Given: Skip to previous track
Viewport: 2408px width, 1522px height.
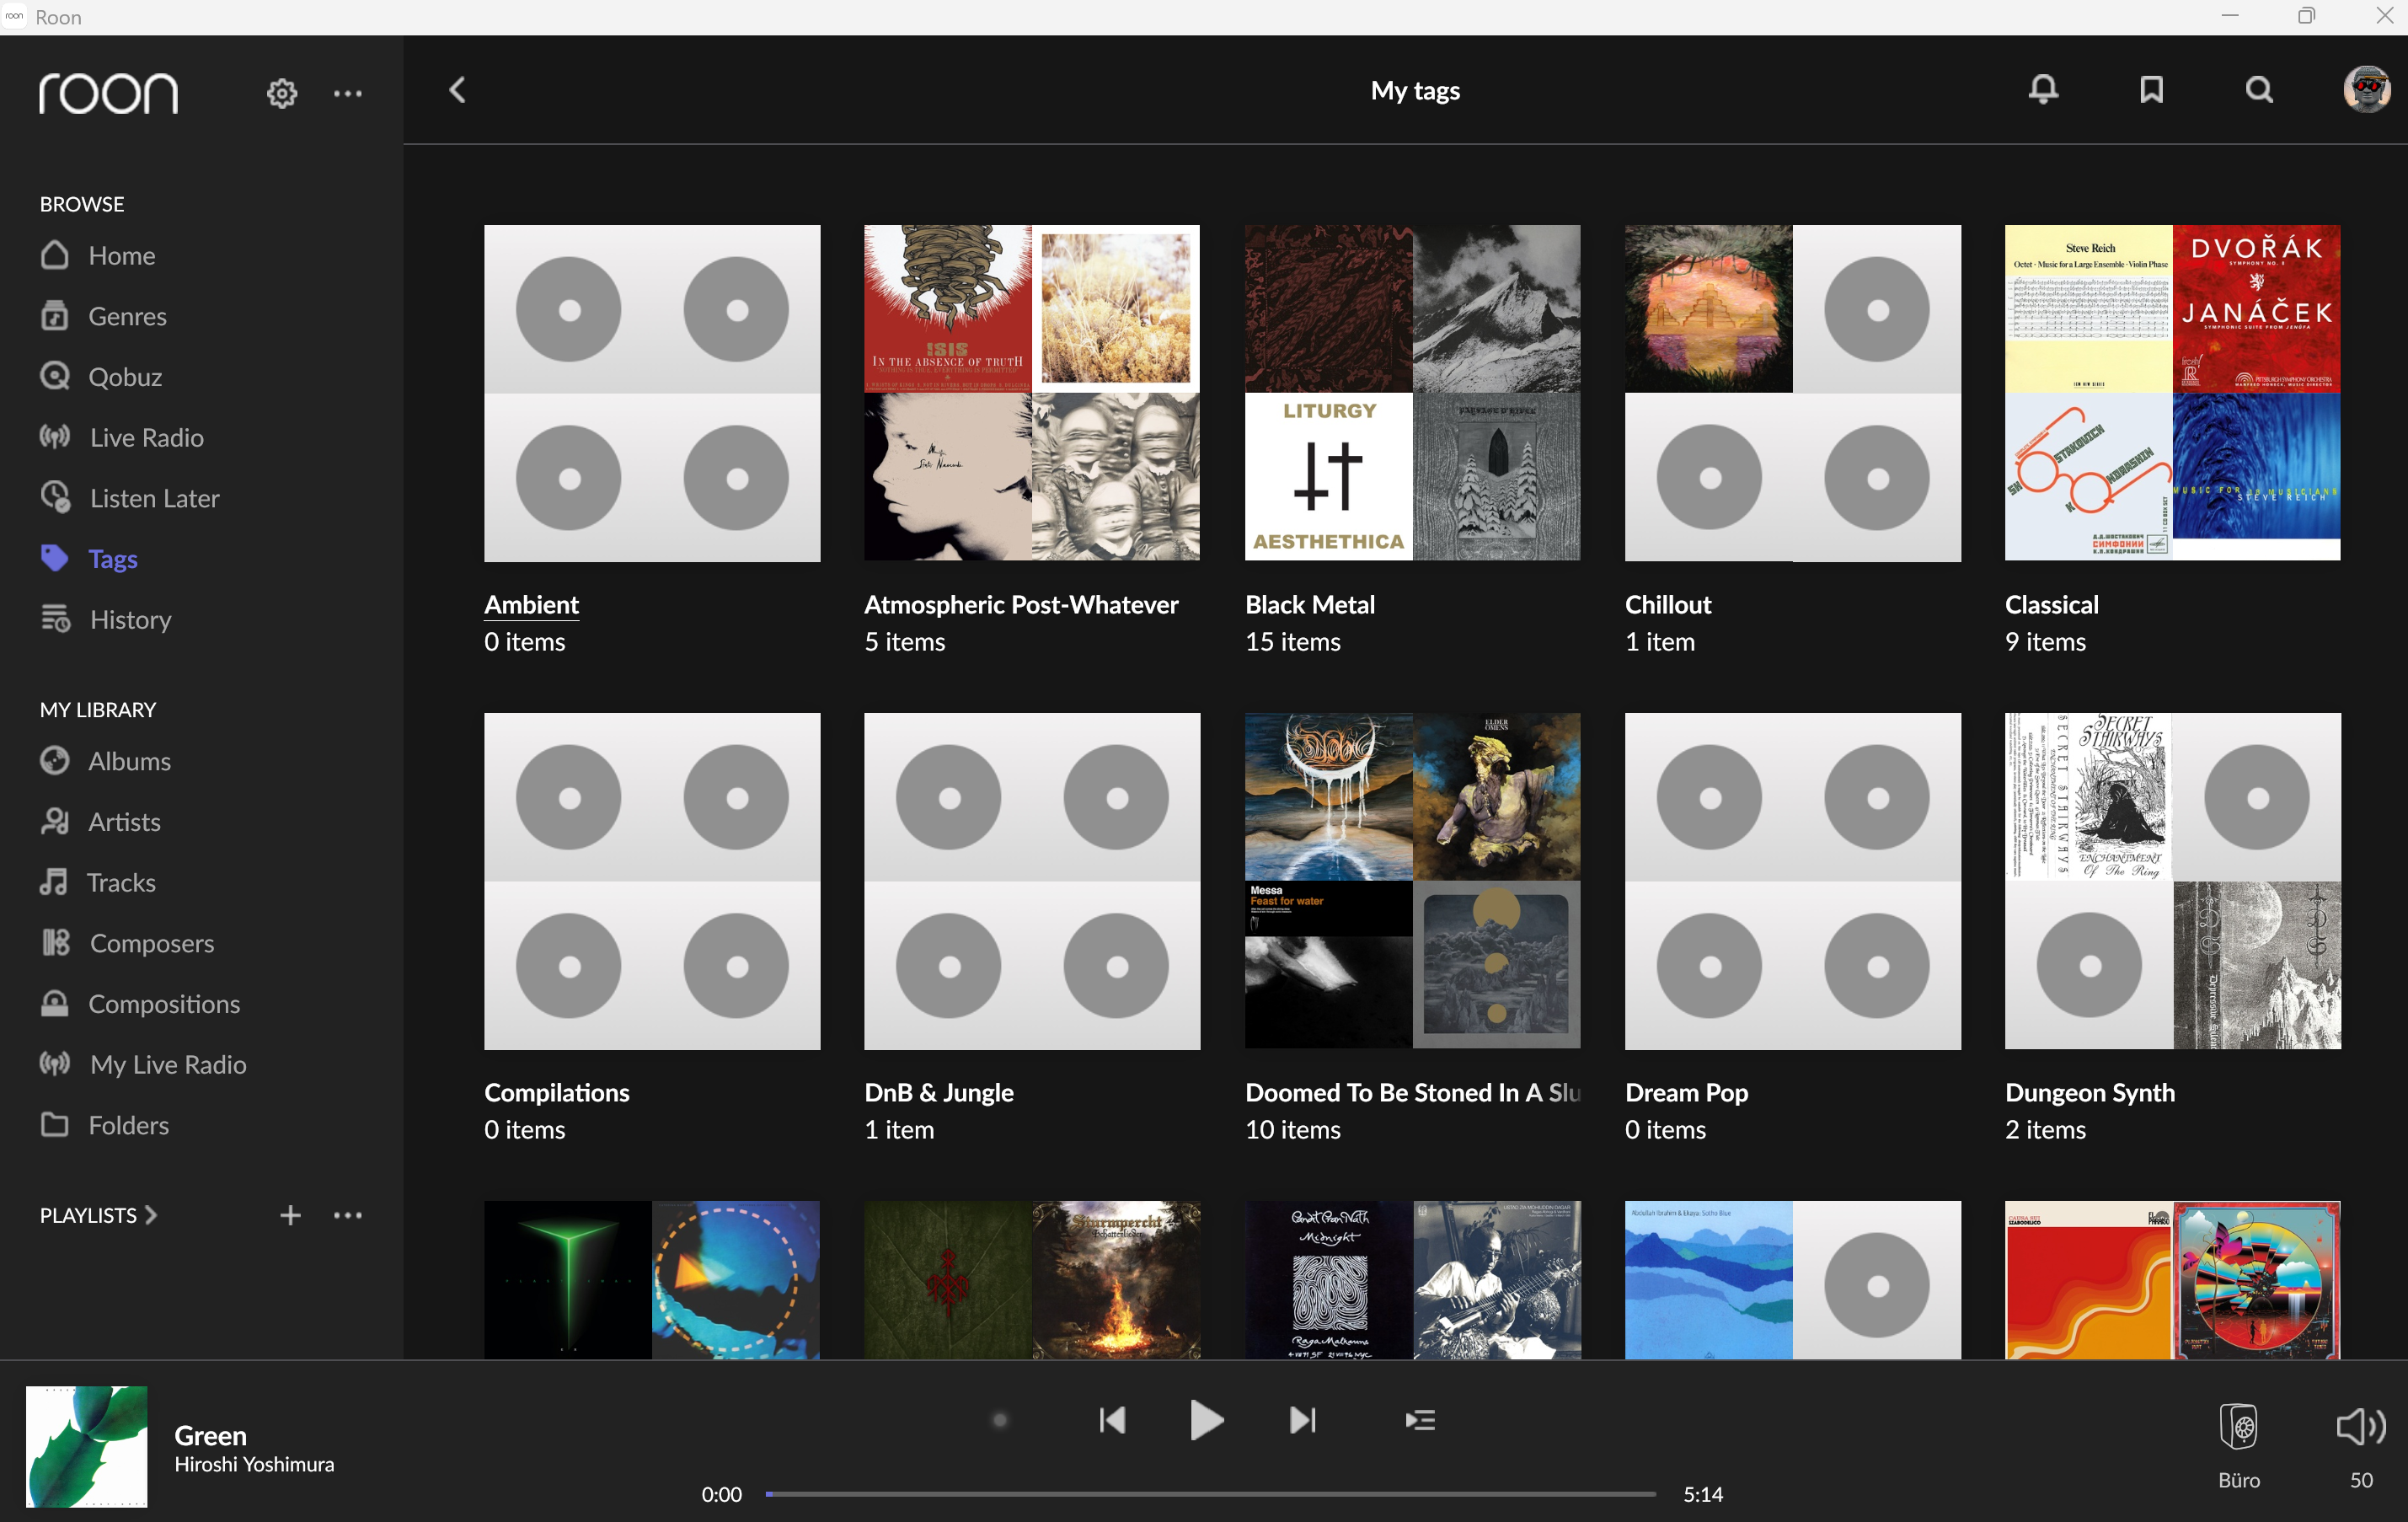Looking at the screenshot, I should pyautogui.click(x=1112, y=1420).
